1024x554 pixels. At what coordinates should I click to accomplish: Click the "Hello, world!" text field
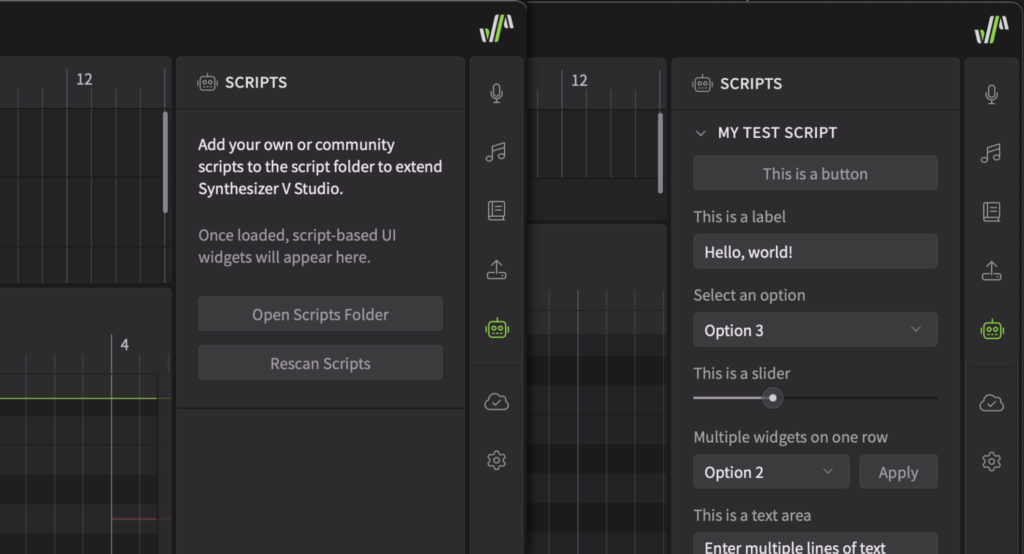(815, 252)
